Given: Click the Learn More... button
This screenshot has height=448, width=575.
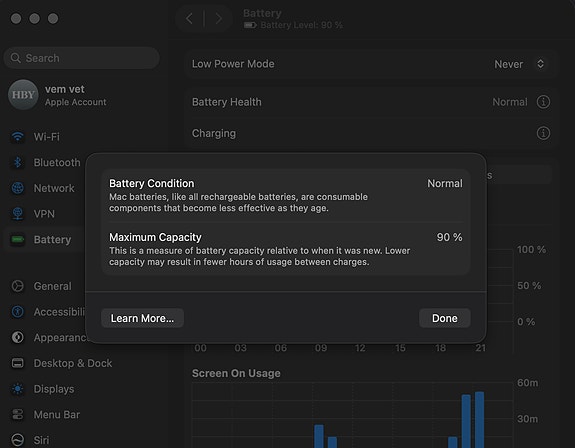Looking at the screenshot, I should pos(142,318).
